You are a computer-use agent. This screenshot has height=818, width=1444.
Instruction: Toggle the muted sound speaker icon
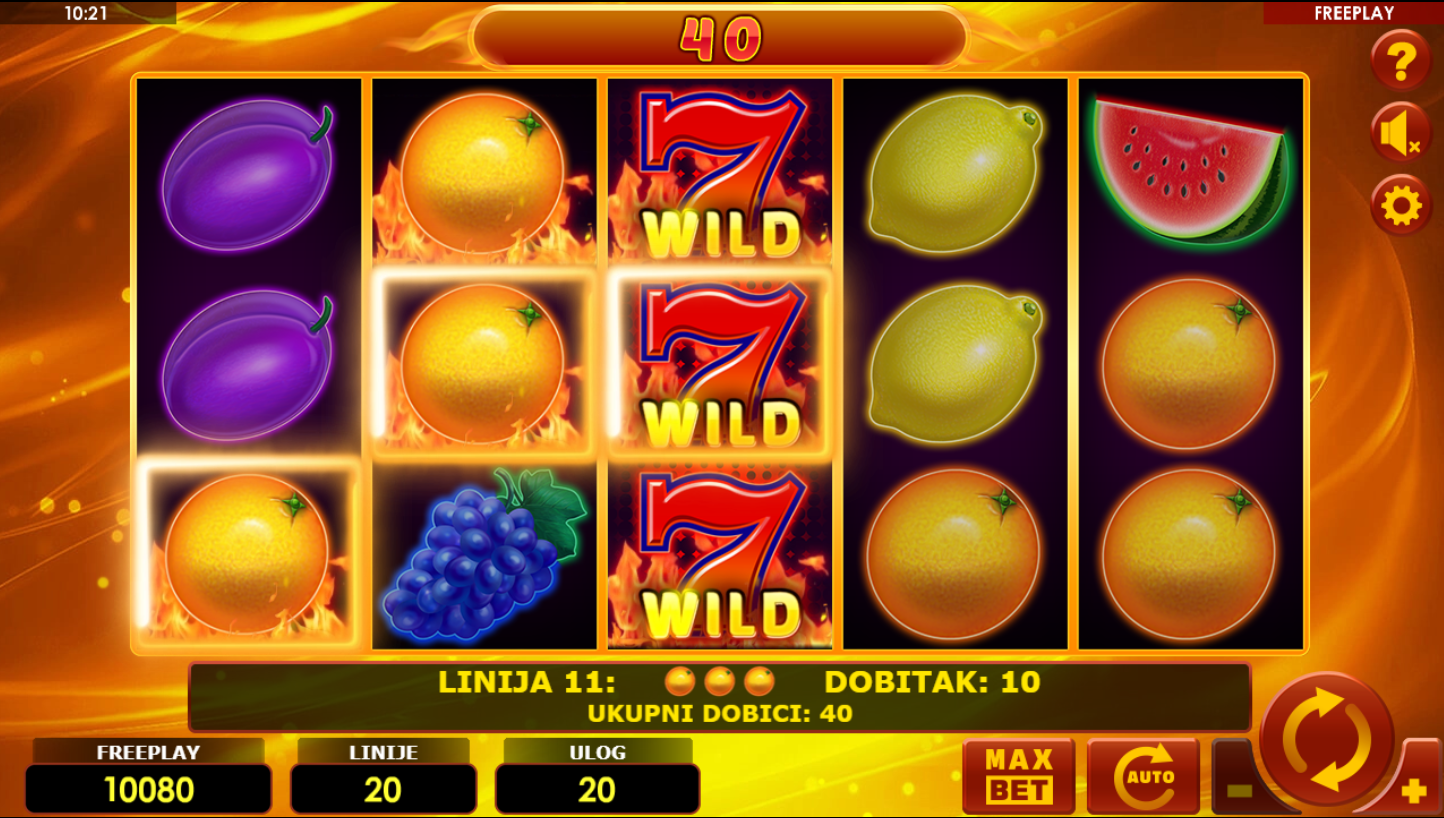(x=1400, y=133)
